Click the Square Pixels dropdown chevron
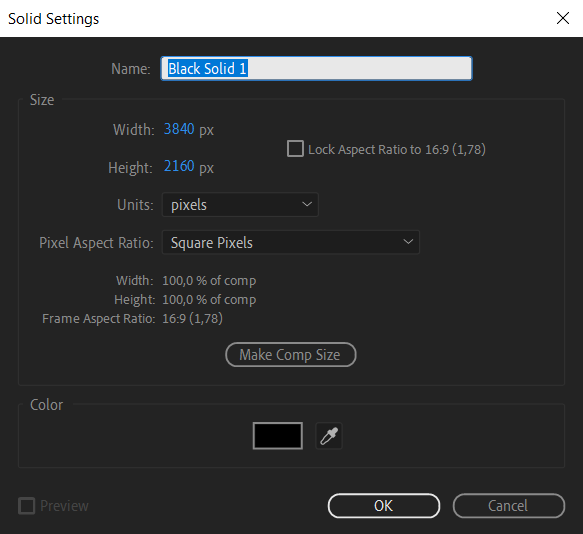 (x=408, y=242)
